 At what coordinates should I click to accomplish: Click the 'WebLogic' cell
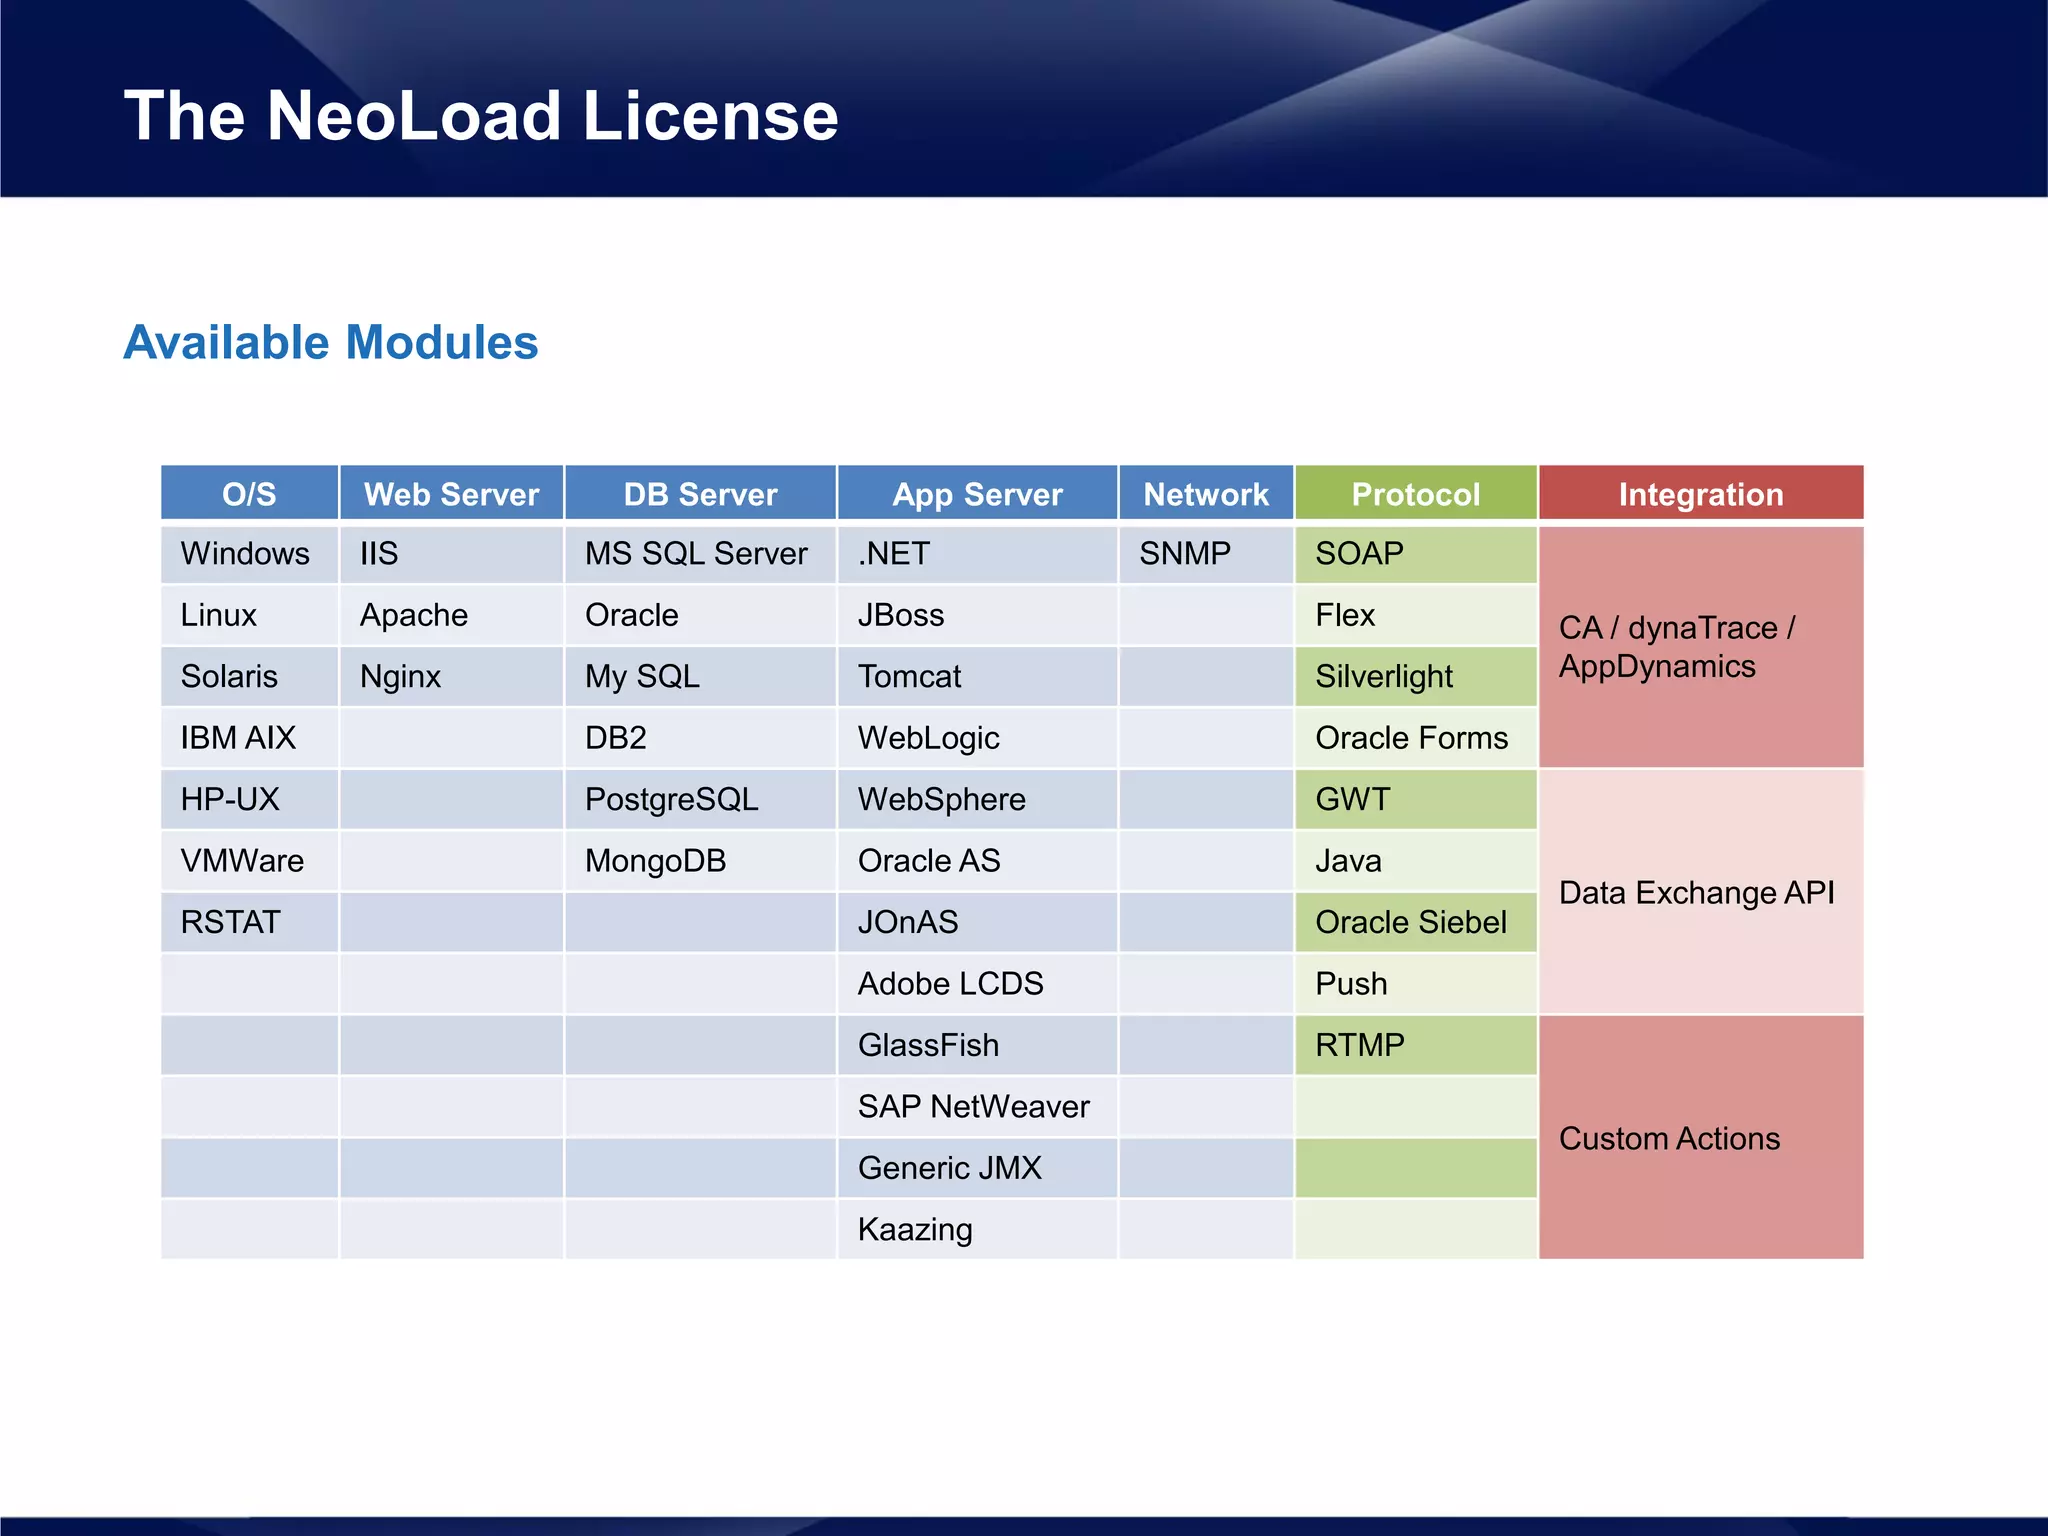pos(978,738)
